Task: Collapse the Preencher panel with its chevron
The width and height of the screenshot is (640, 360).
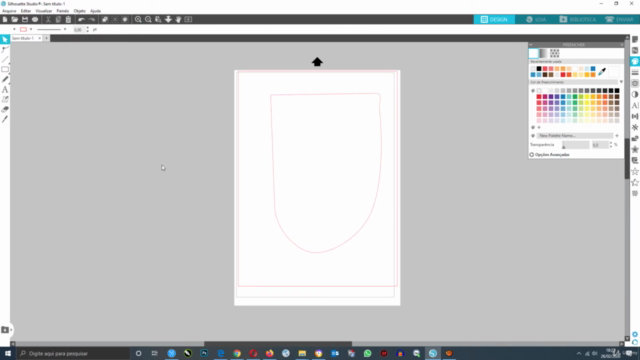Action: pyautogui.click(x=531, y=45)
